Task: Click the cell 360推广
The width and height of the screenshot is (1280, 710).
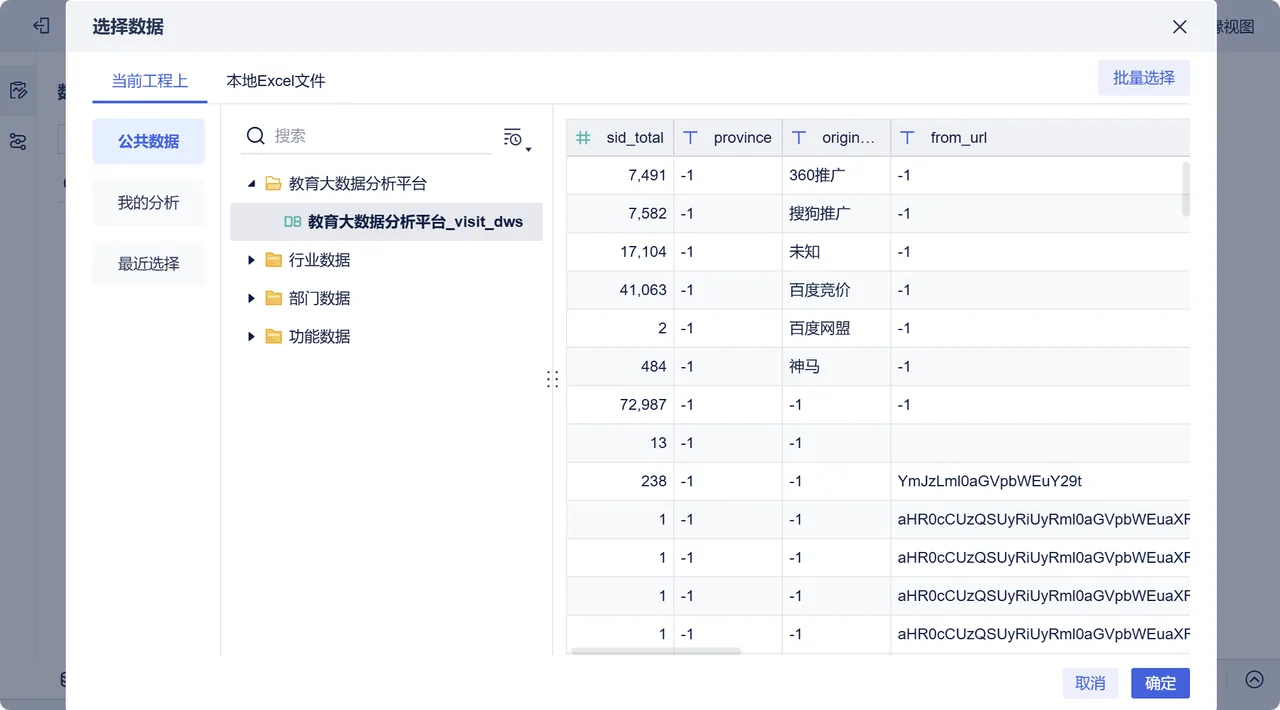Action: click(836, 175)
